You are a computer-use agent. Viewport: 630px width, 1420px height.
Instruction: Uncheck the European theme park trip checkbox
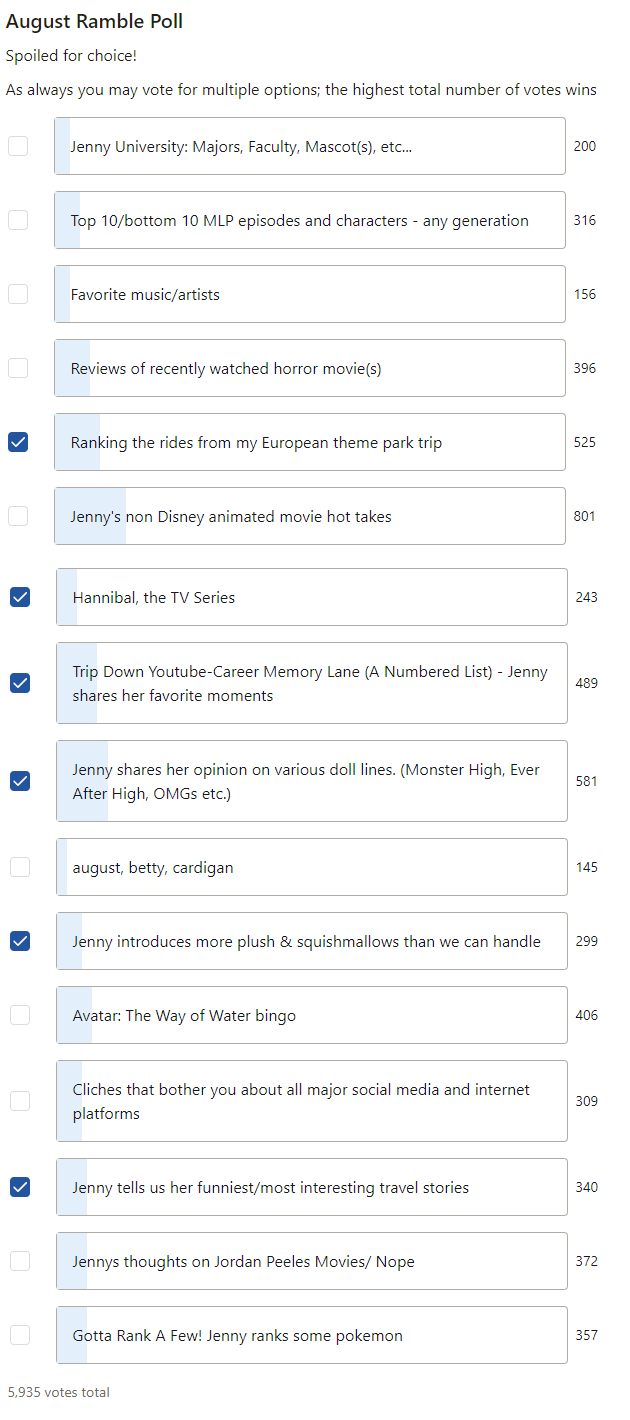pyautogui.click(x=18, y=442)
